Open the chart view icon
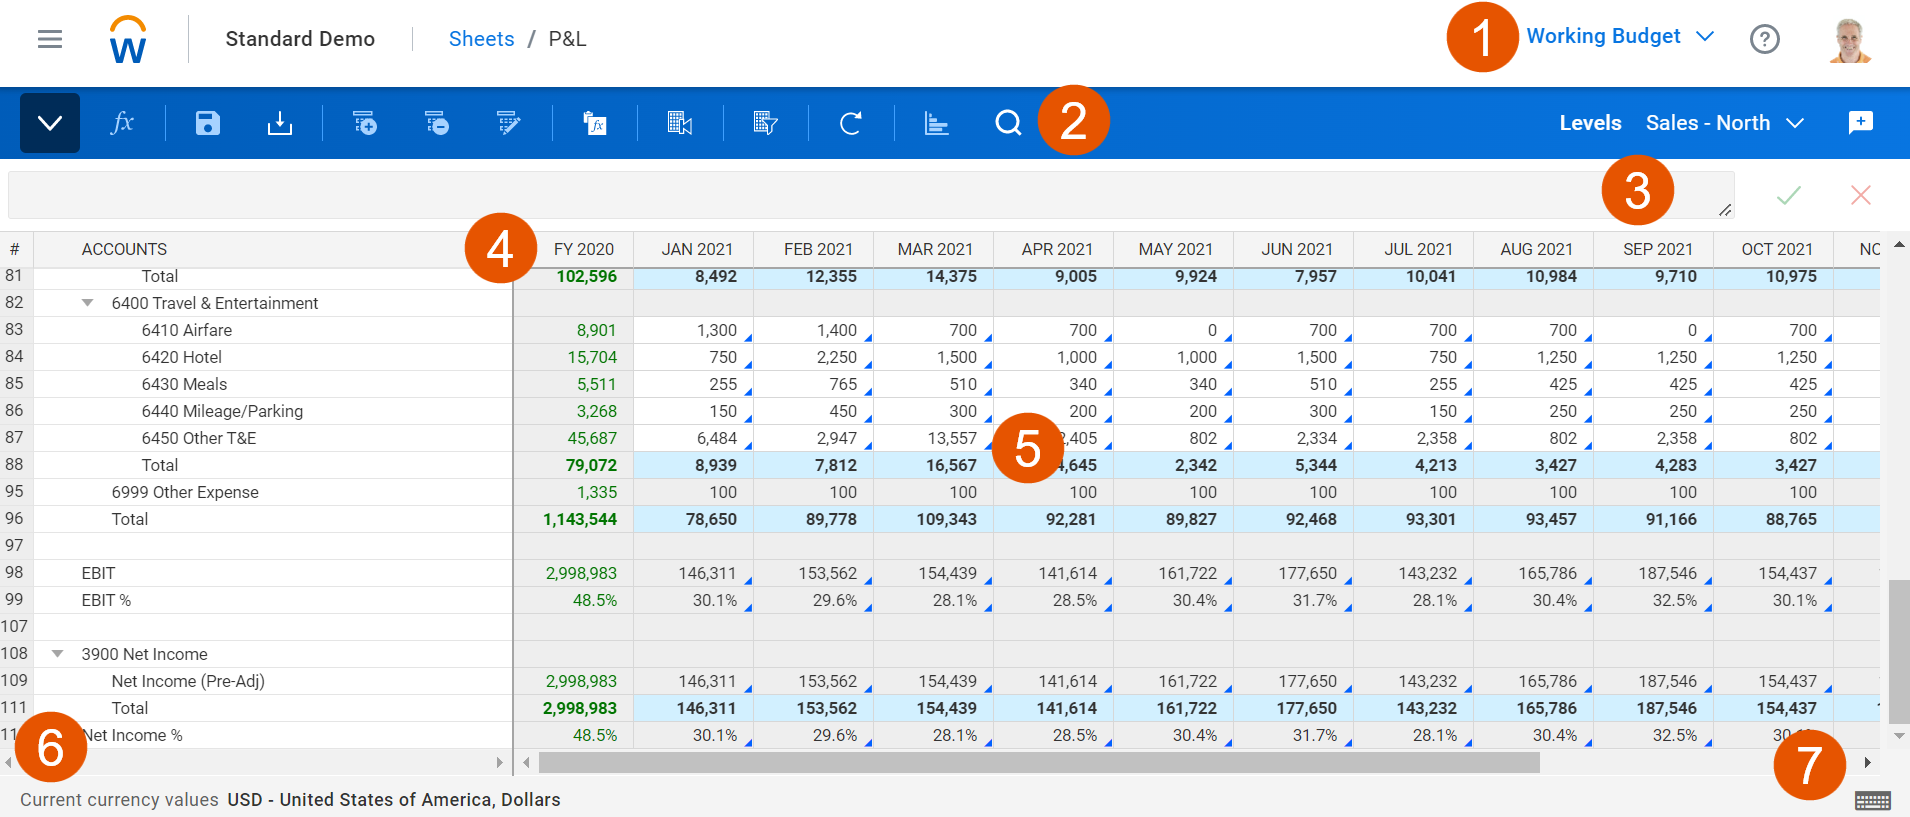Screen dimensions: 1910x817 click(936, 123)
